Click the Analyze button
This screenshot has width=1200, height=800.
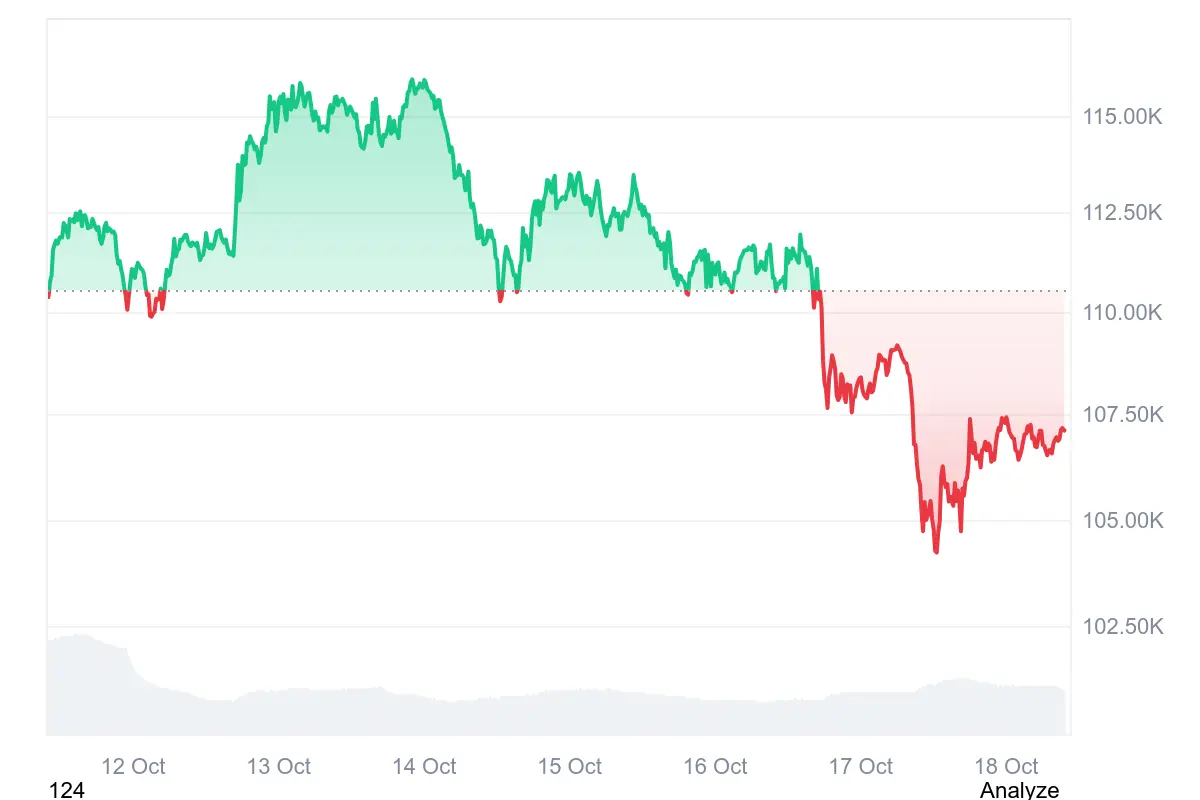(x=1019, y=790)
